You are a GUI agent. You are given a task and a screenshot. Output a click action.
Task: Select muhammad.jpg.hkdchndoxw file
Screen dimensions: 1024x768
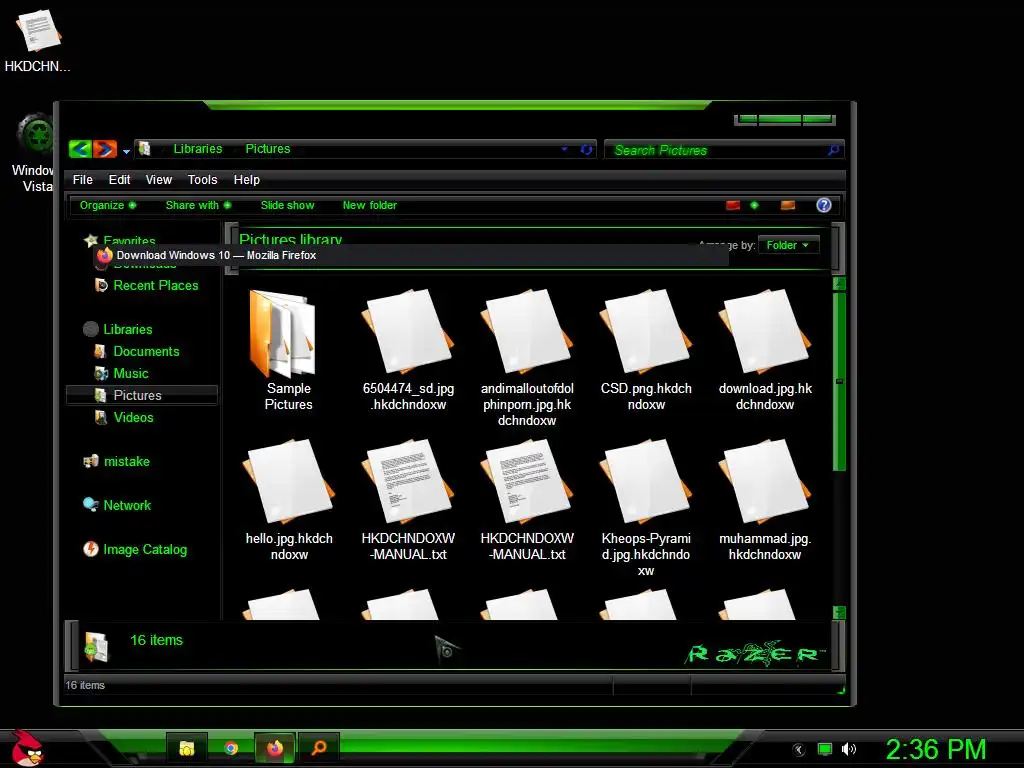(x=765, y=501)
